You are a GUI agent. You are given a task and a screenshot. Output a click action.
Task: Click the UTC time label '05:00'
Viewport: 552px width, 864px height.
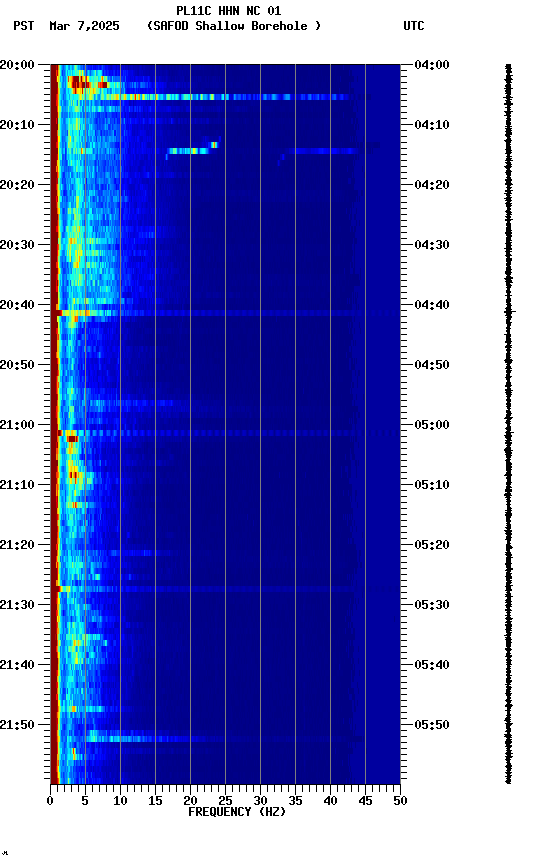432,425
